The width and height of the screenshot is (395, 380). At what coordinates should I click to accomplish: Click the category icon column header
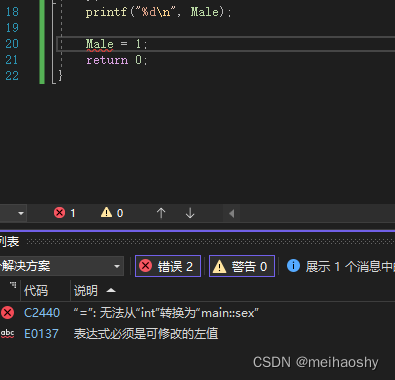13,285
